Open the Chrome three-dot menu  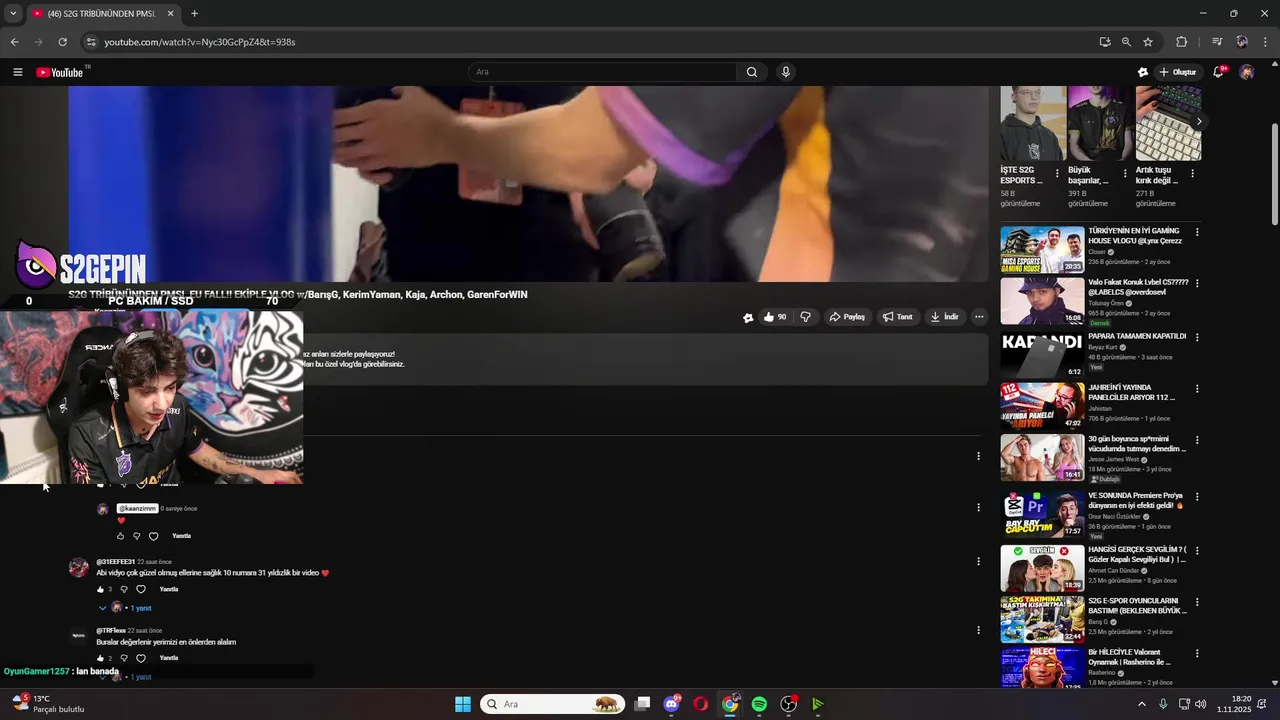pyautogui.click(x=1266, y=42)
